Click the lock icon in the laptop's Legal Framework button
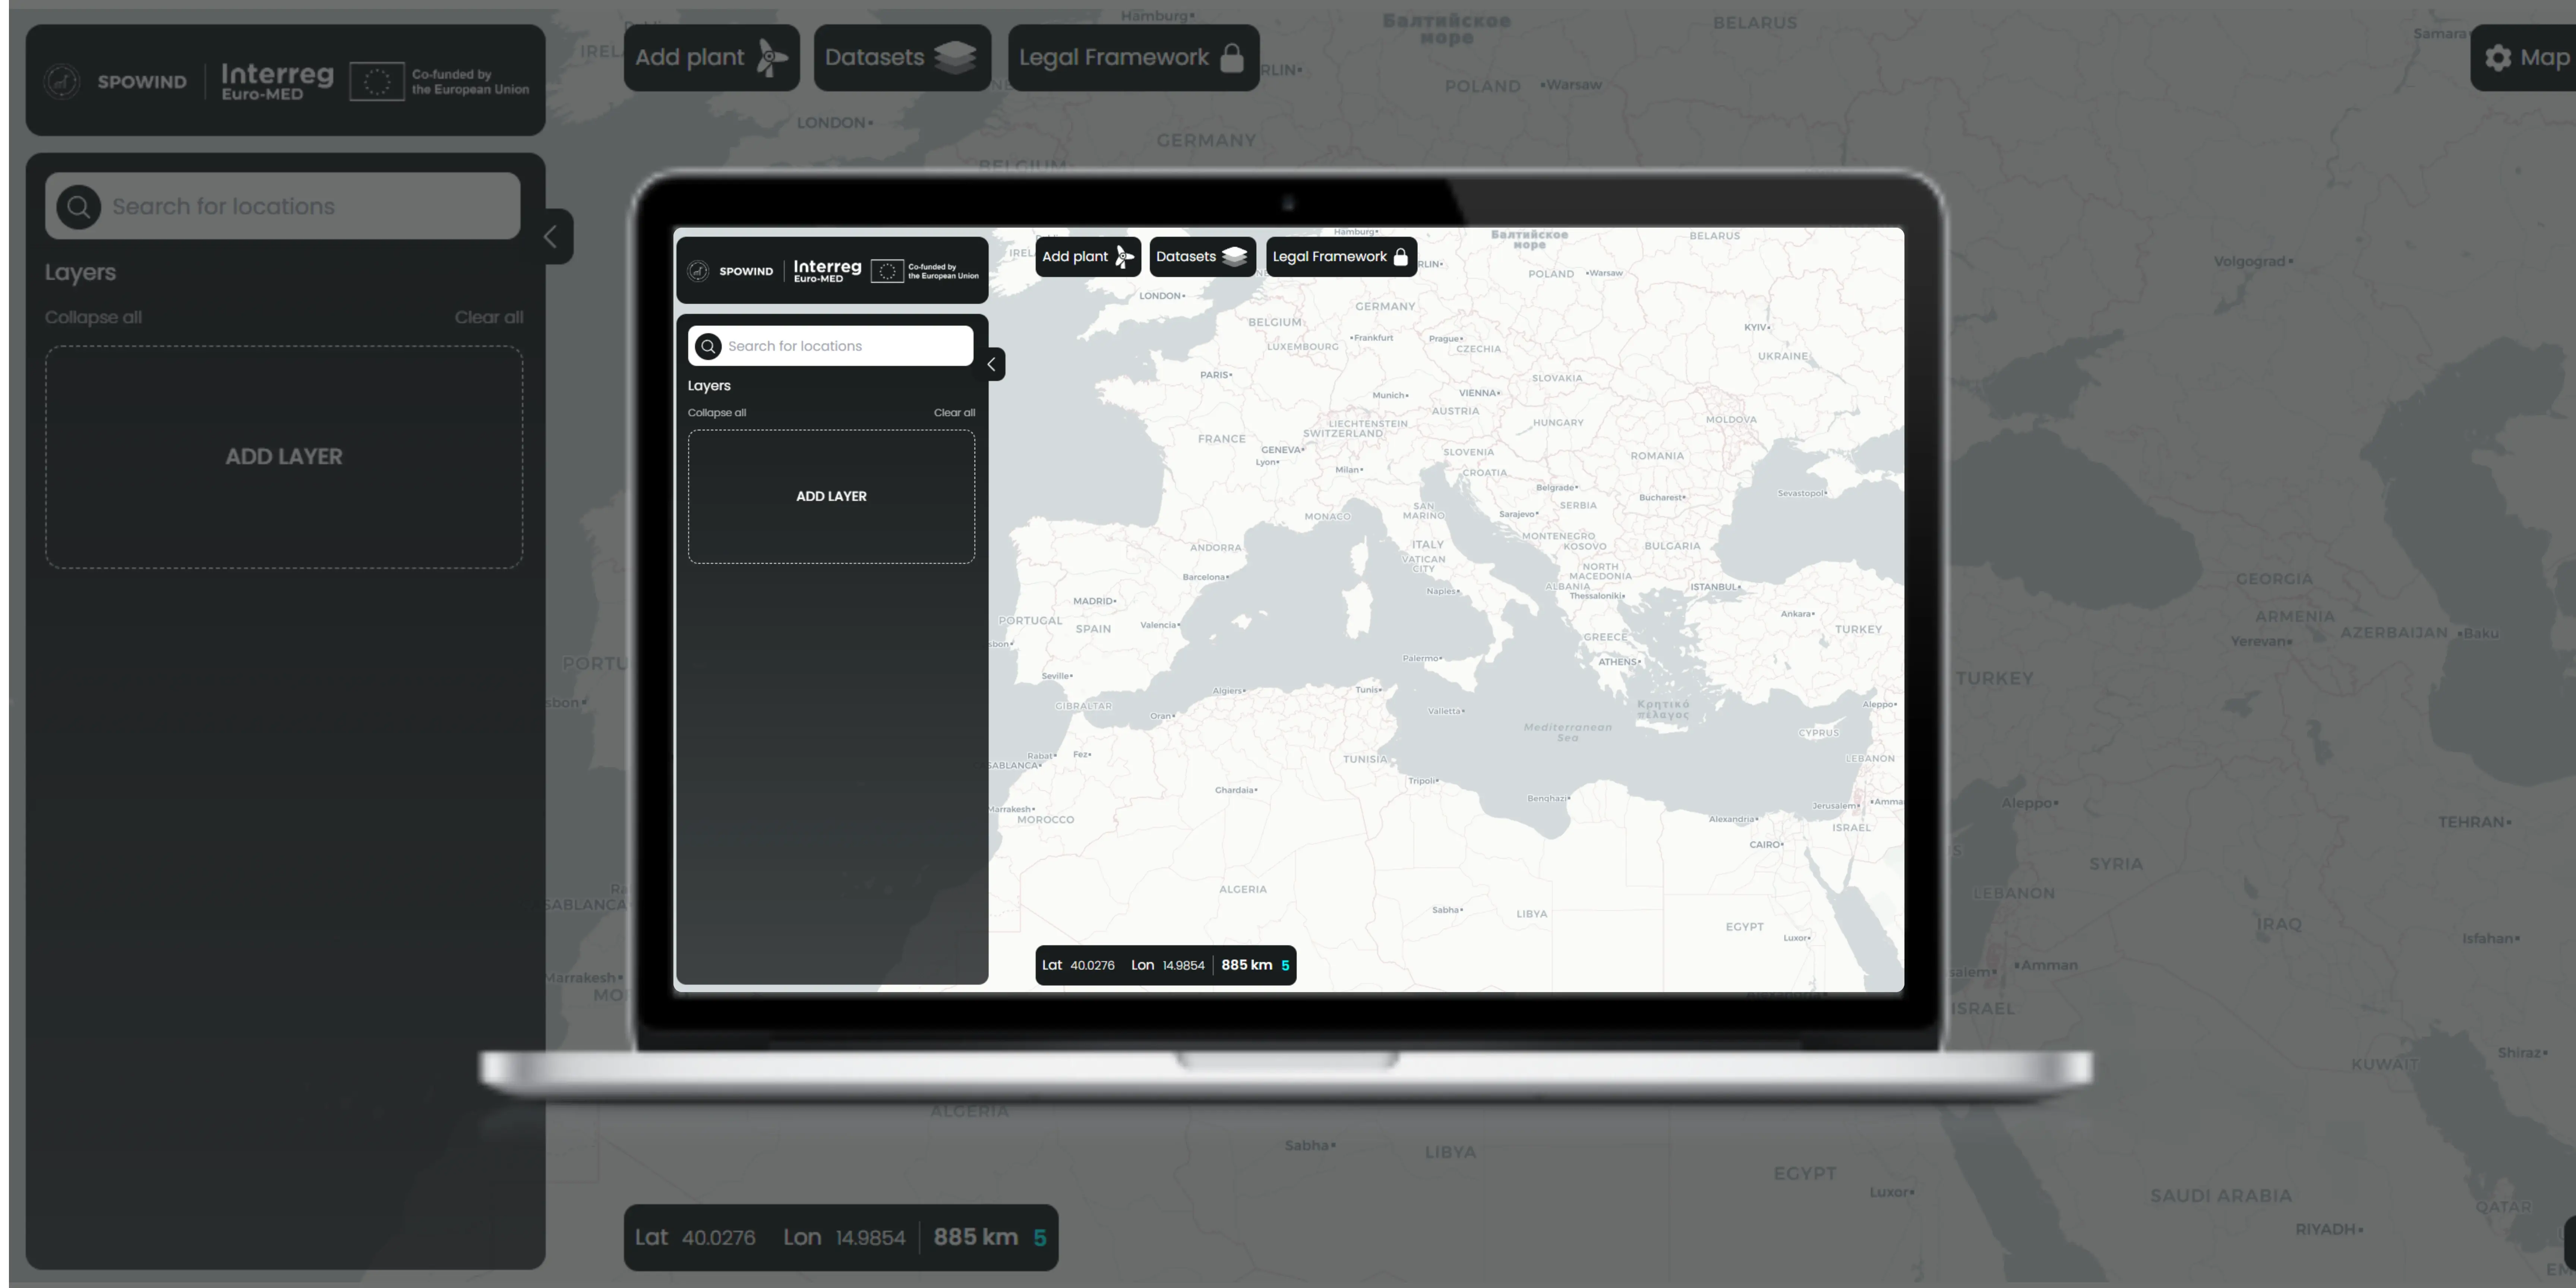The width and height of the screenshot is (2576, 1288). [1401, 257]
